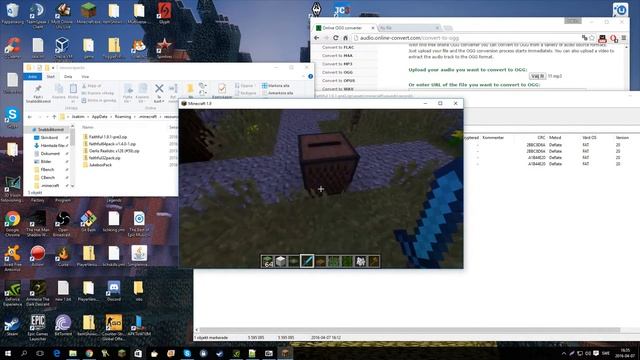
Task: Select the hotbar slot showing 64 items
Action: pos(267,261)
